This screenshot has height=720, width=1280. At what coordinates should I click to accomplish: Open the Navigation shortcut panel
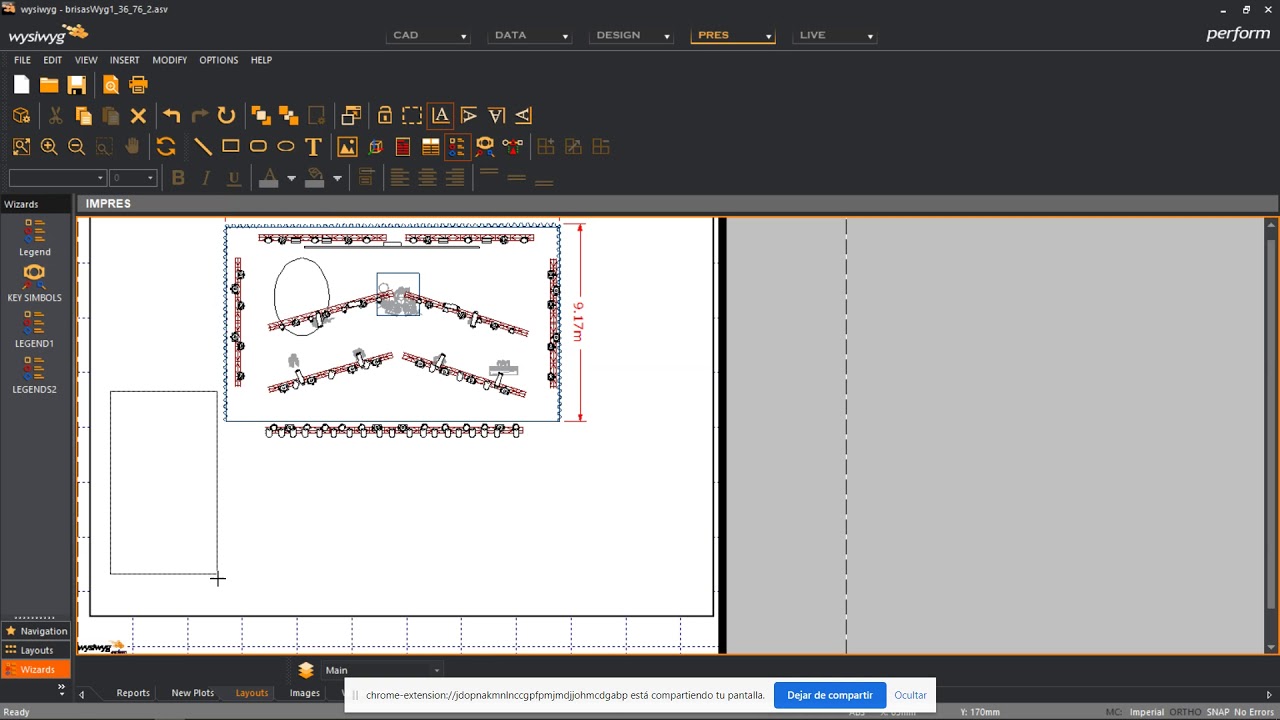point(36,631)
